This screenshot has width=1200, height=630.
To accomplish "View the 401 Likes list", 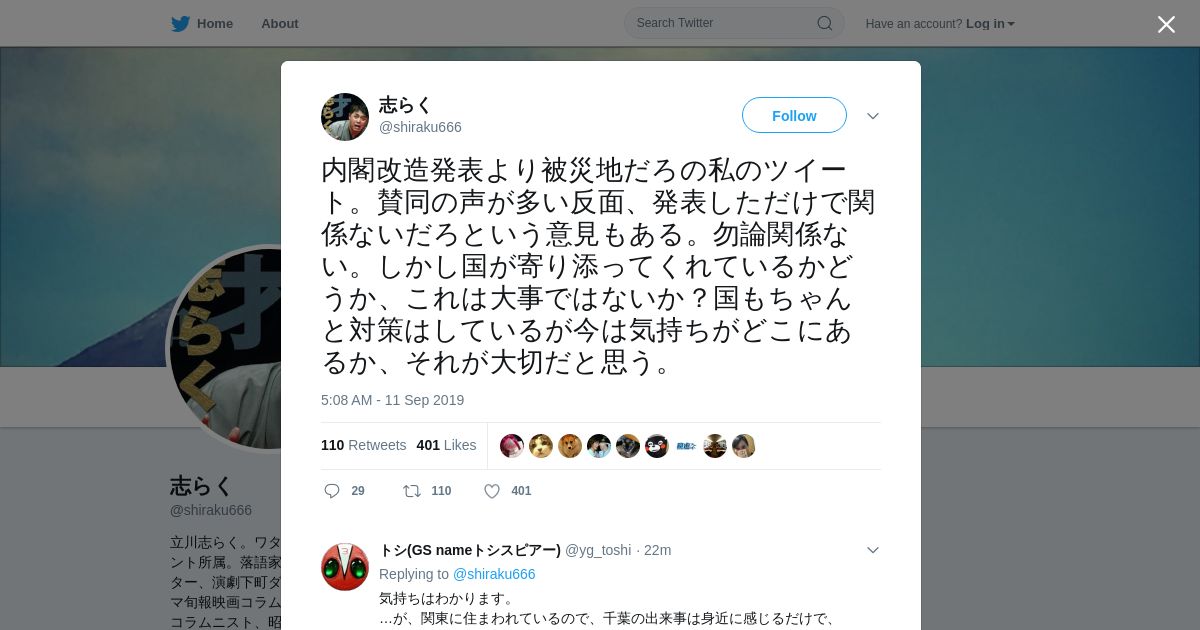I will coord(446,445).
